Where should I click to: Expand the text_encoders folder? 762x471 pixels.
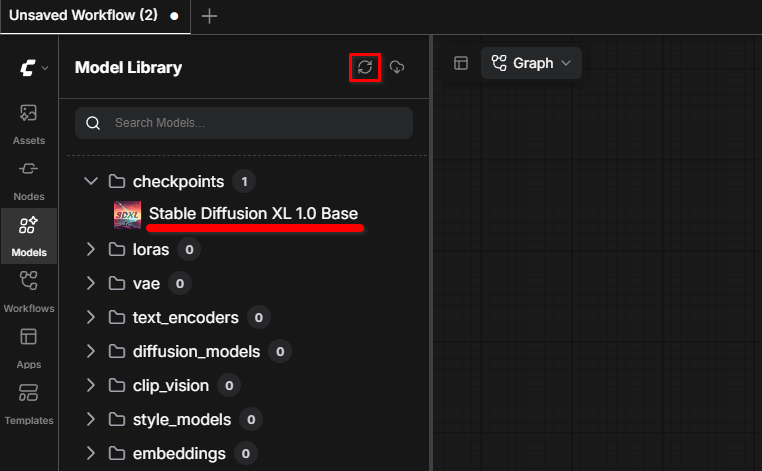point(91,317)
